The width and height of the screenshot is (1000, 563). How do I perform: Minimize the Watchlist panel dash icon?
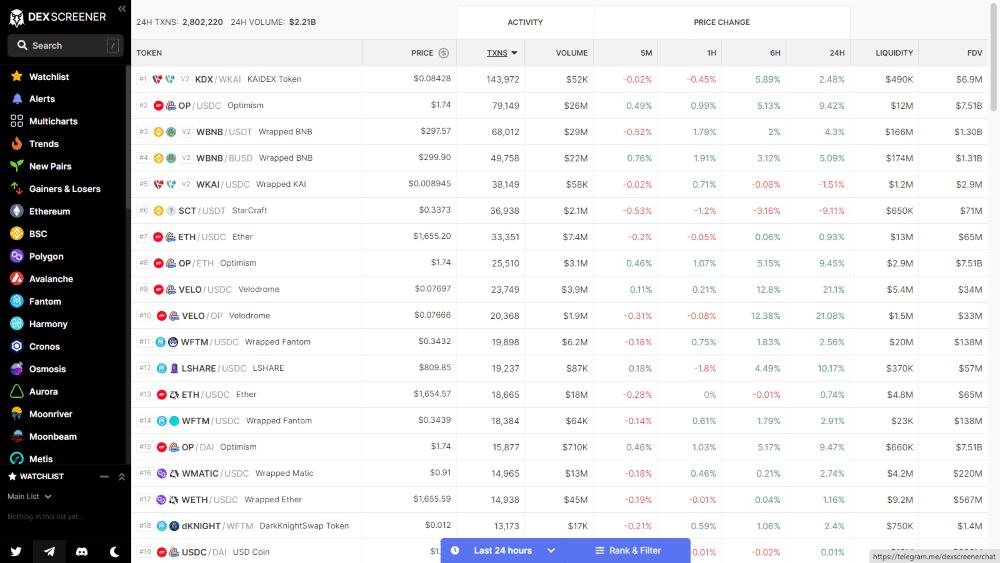(x=104, y=477)
